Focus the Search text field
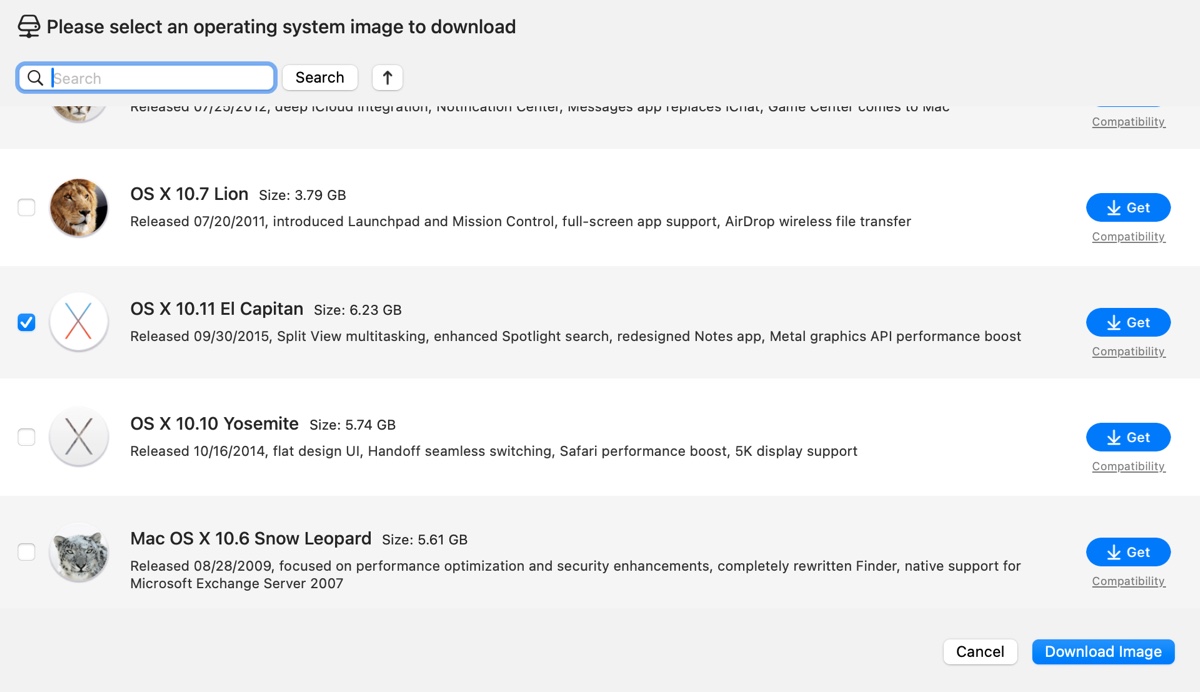This screenshot has width=1200, height=692. [160, 78]
